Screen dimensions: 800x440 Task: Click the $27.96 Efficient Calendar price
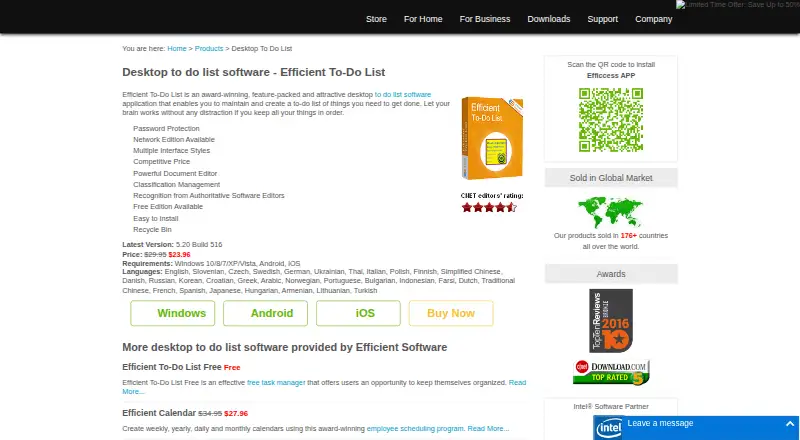pos(236,413)
